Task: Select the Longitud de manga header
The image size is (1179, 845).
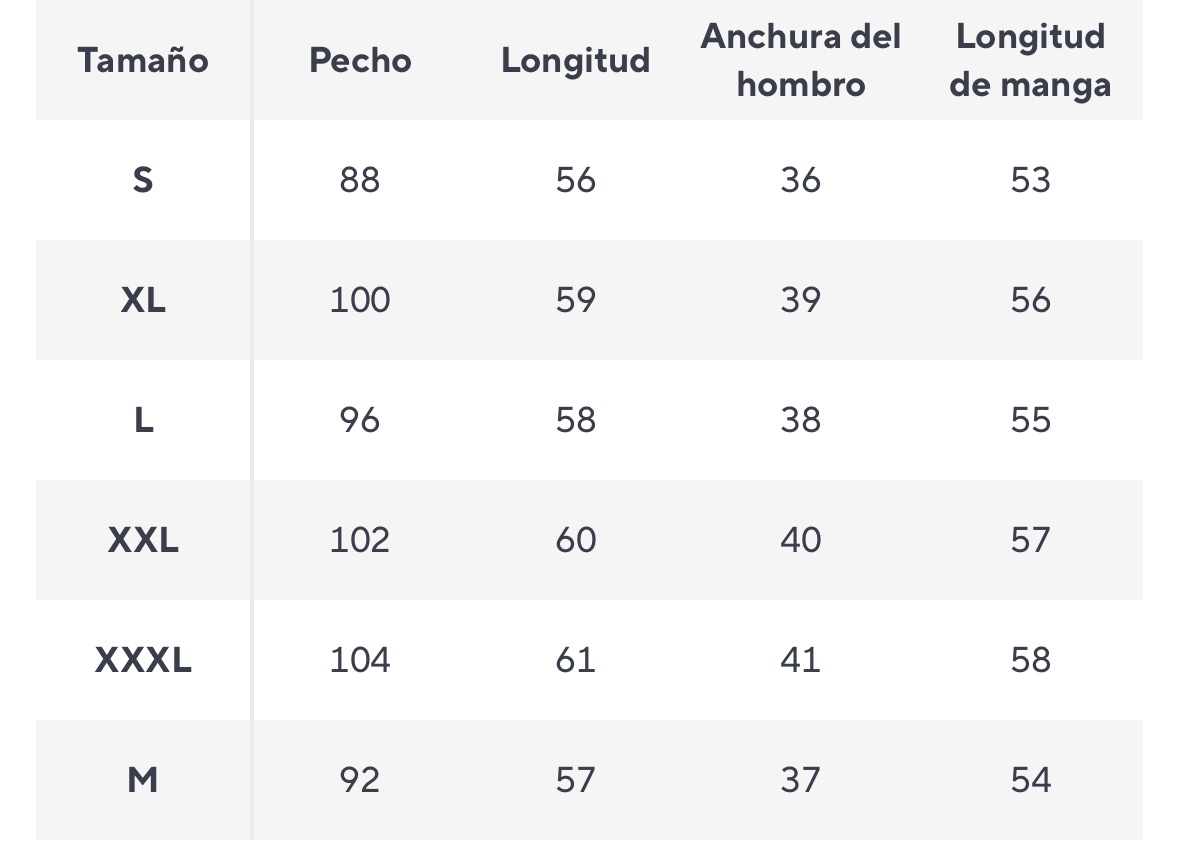Action: (x=1030, y=61)
